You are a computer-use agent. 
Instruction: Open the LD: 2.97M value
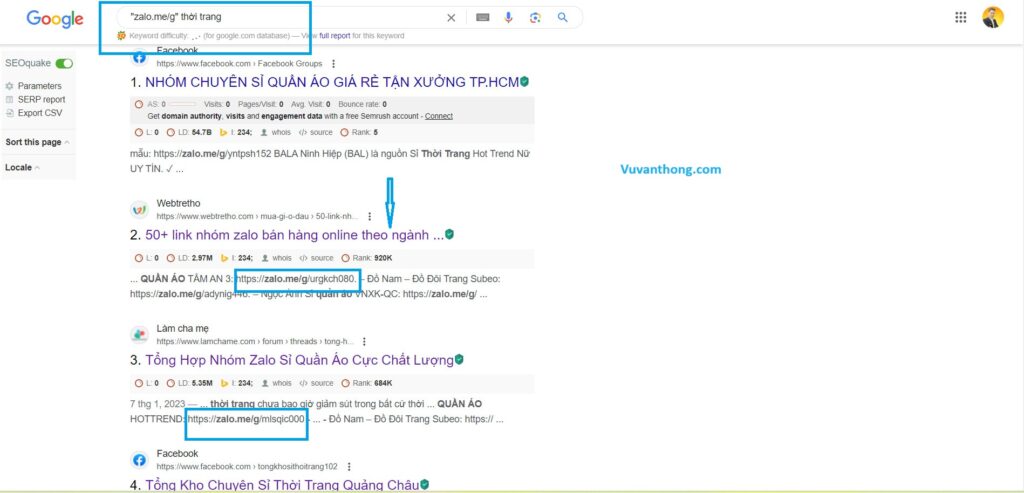click(x=189, y=258)
